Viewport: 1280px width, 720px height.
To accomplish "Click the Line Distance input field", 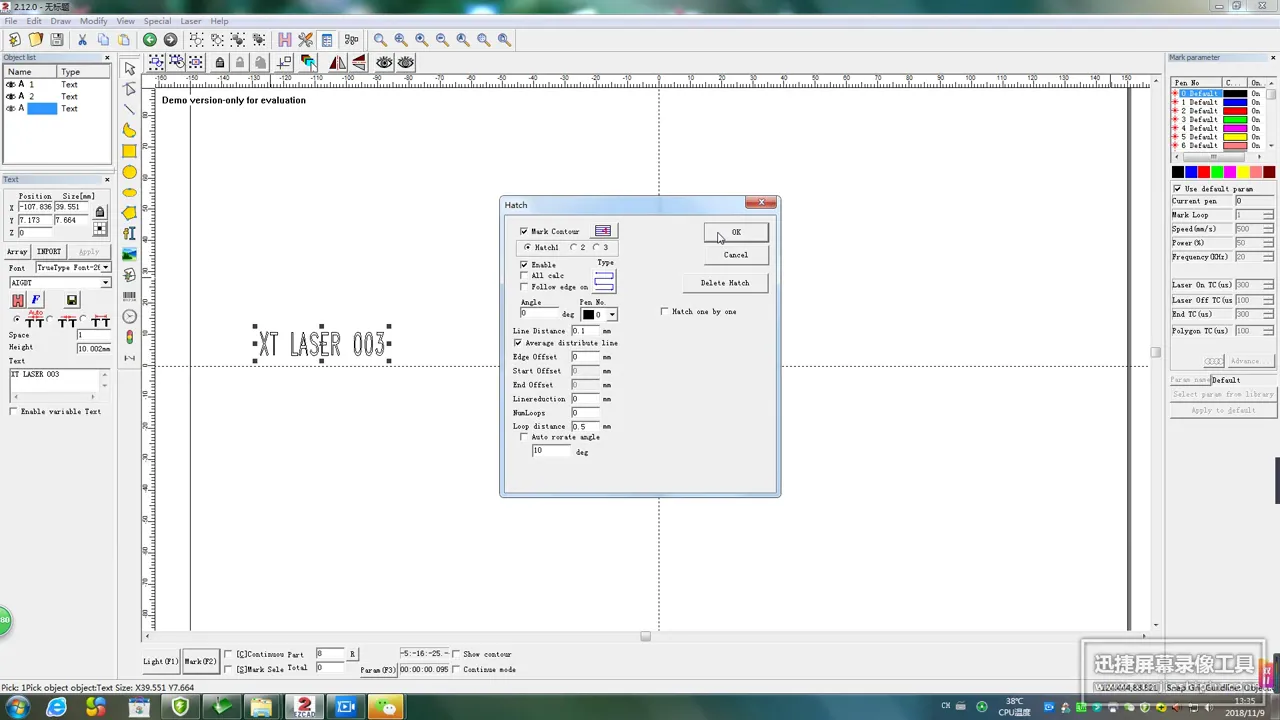I will pyautogui.click(x=585, y=331).
